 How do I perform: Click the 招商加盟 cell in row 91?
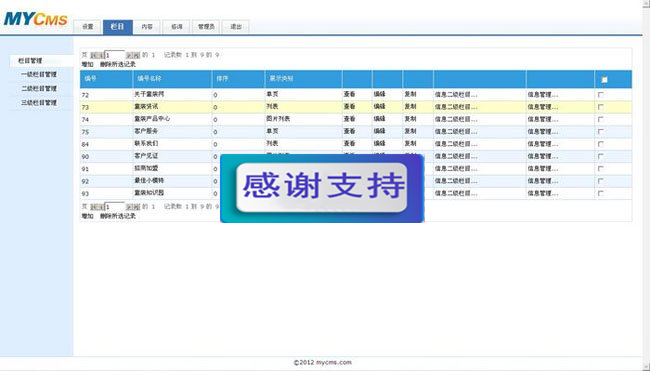(146, 169)
